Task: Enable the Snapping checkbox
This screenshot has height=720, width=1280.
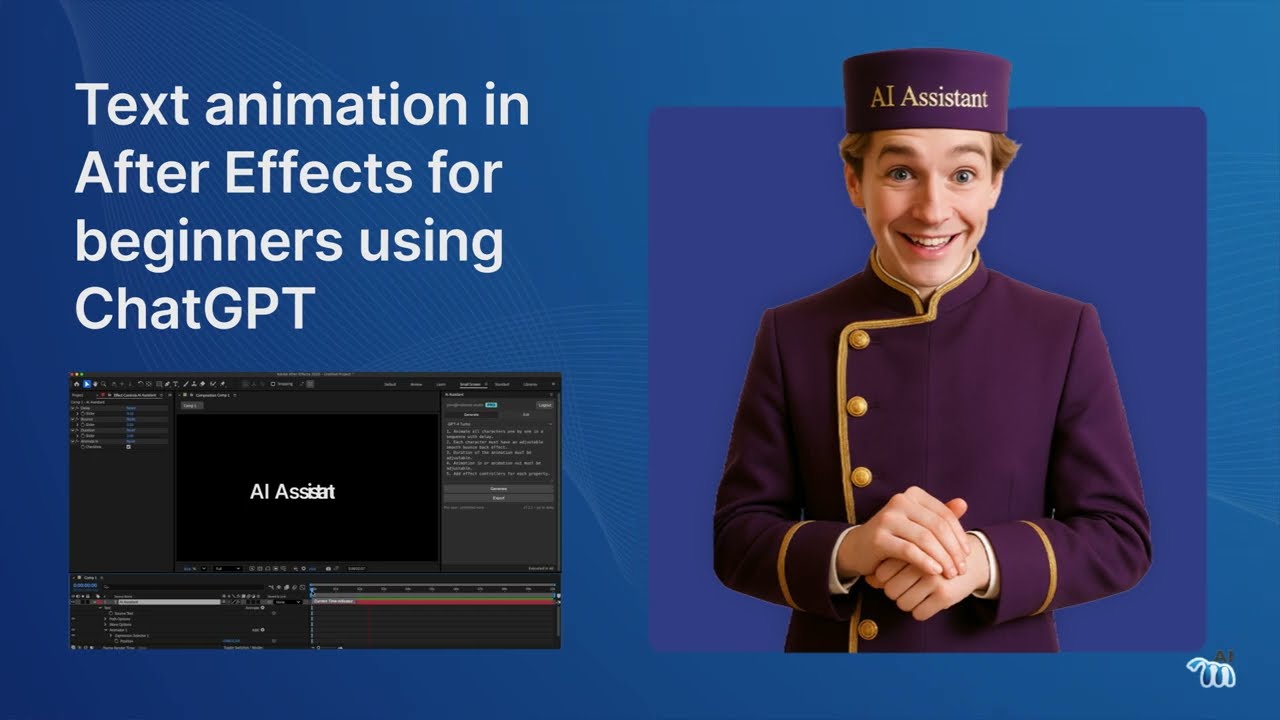Action: tap(272, 384)
